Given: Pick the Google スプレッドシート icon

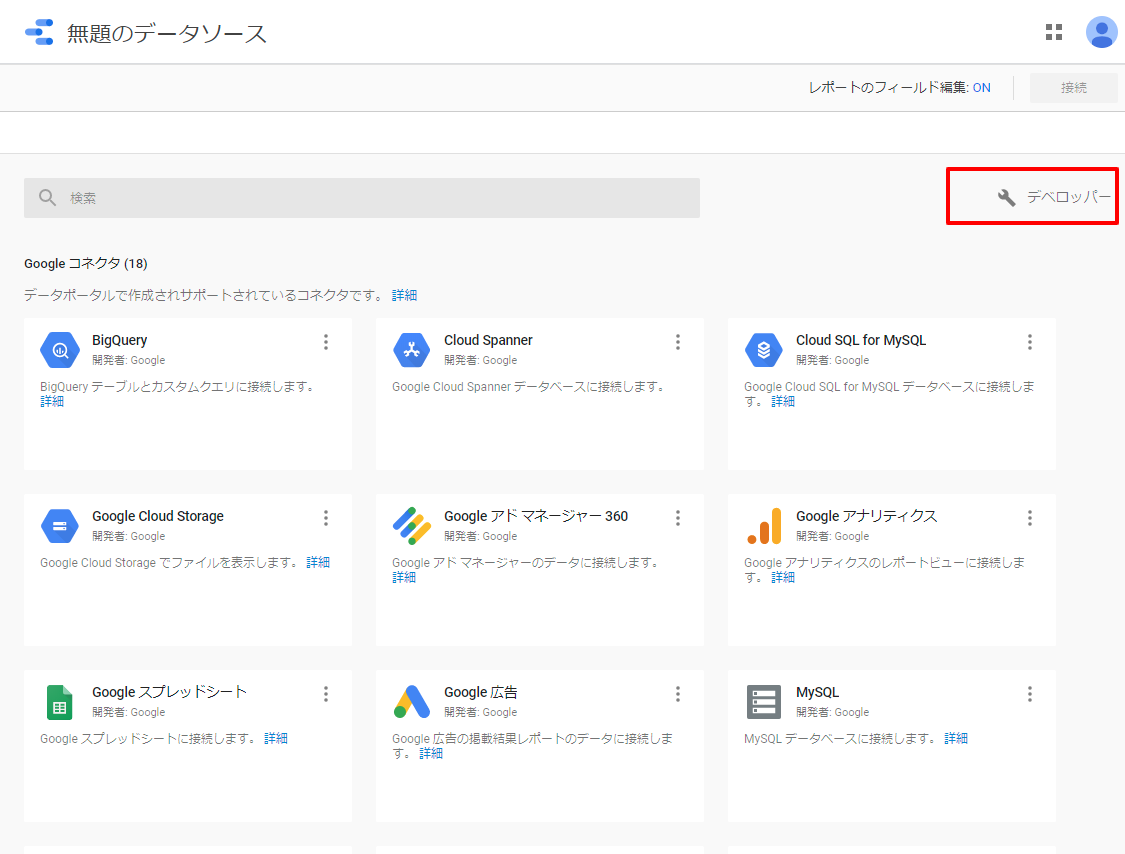Looking at the screenshot, I should tap(60, 702).
